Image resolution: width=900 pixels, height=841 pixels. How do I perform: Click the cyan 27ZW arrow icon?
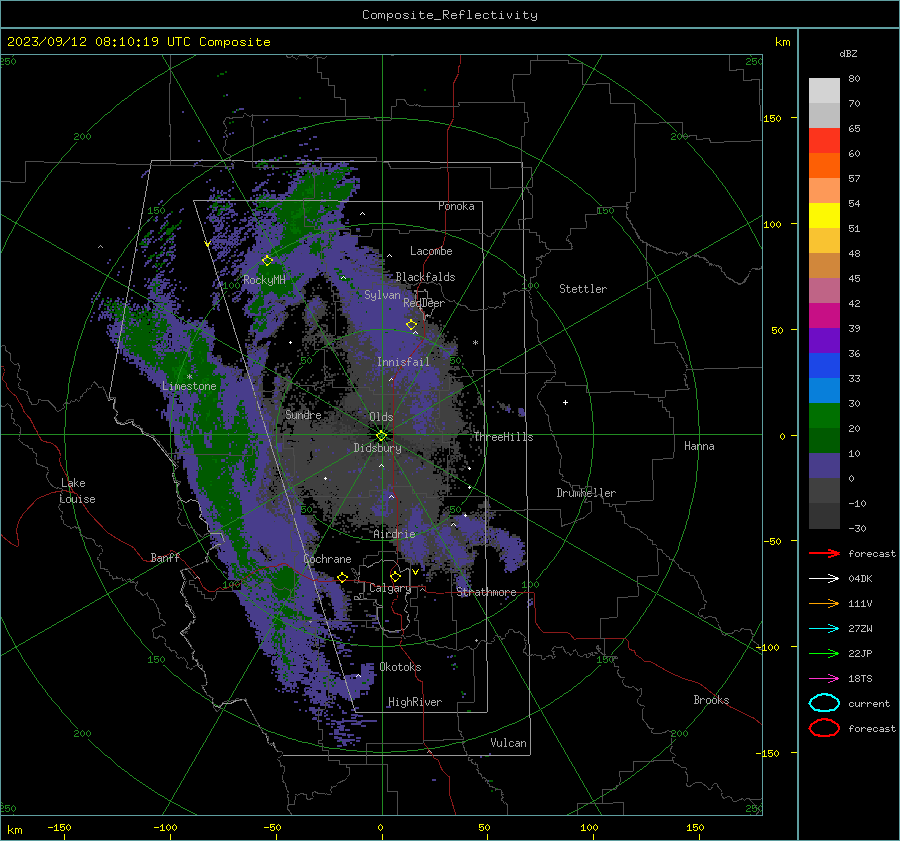click(x=824, y=629)
